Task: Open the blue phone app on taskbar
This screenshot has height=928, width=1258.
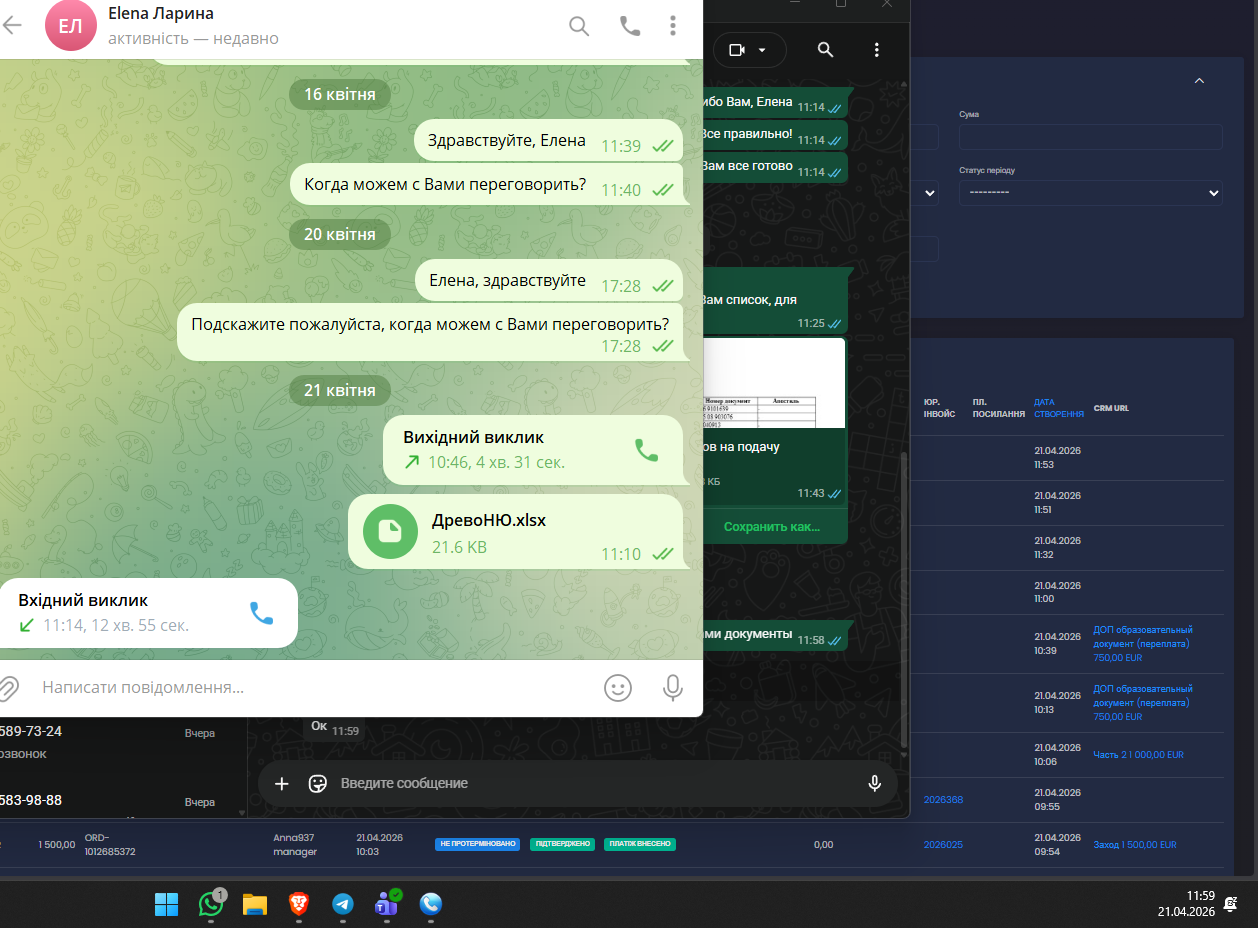Action: click(431, 904)
